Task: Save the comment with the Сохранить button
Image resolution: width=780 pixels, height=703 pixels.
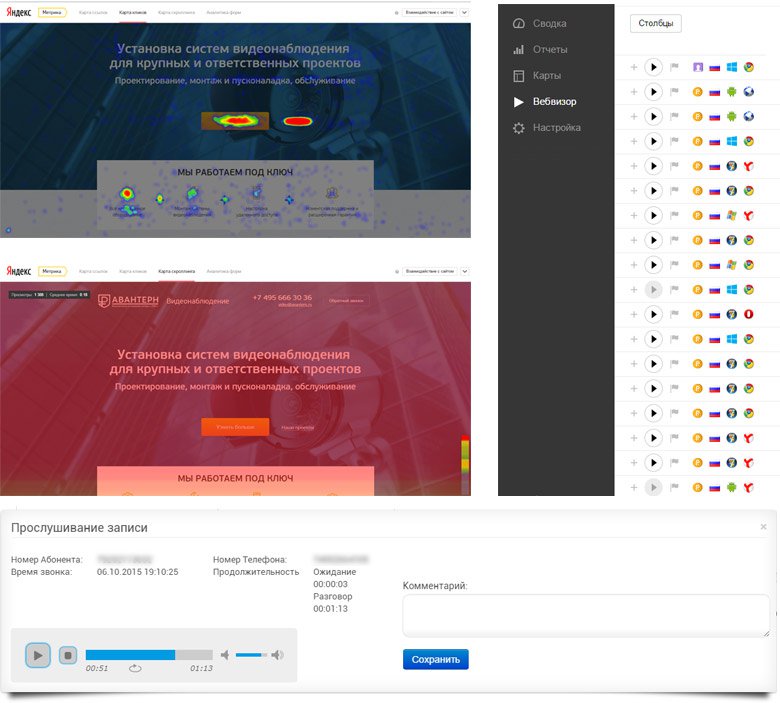Action: coord(435,660)
